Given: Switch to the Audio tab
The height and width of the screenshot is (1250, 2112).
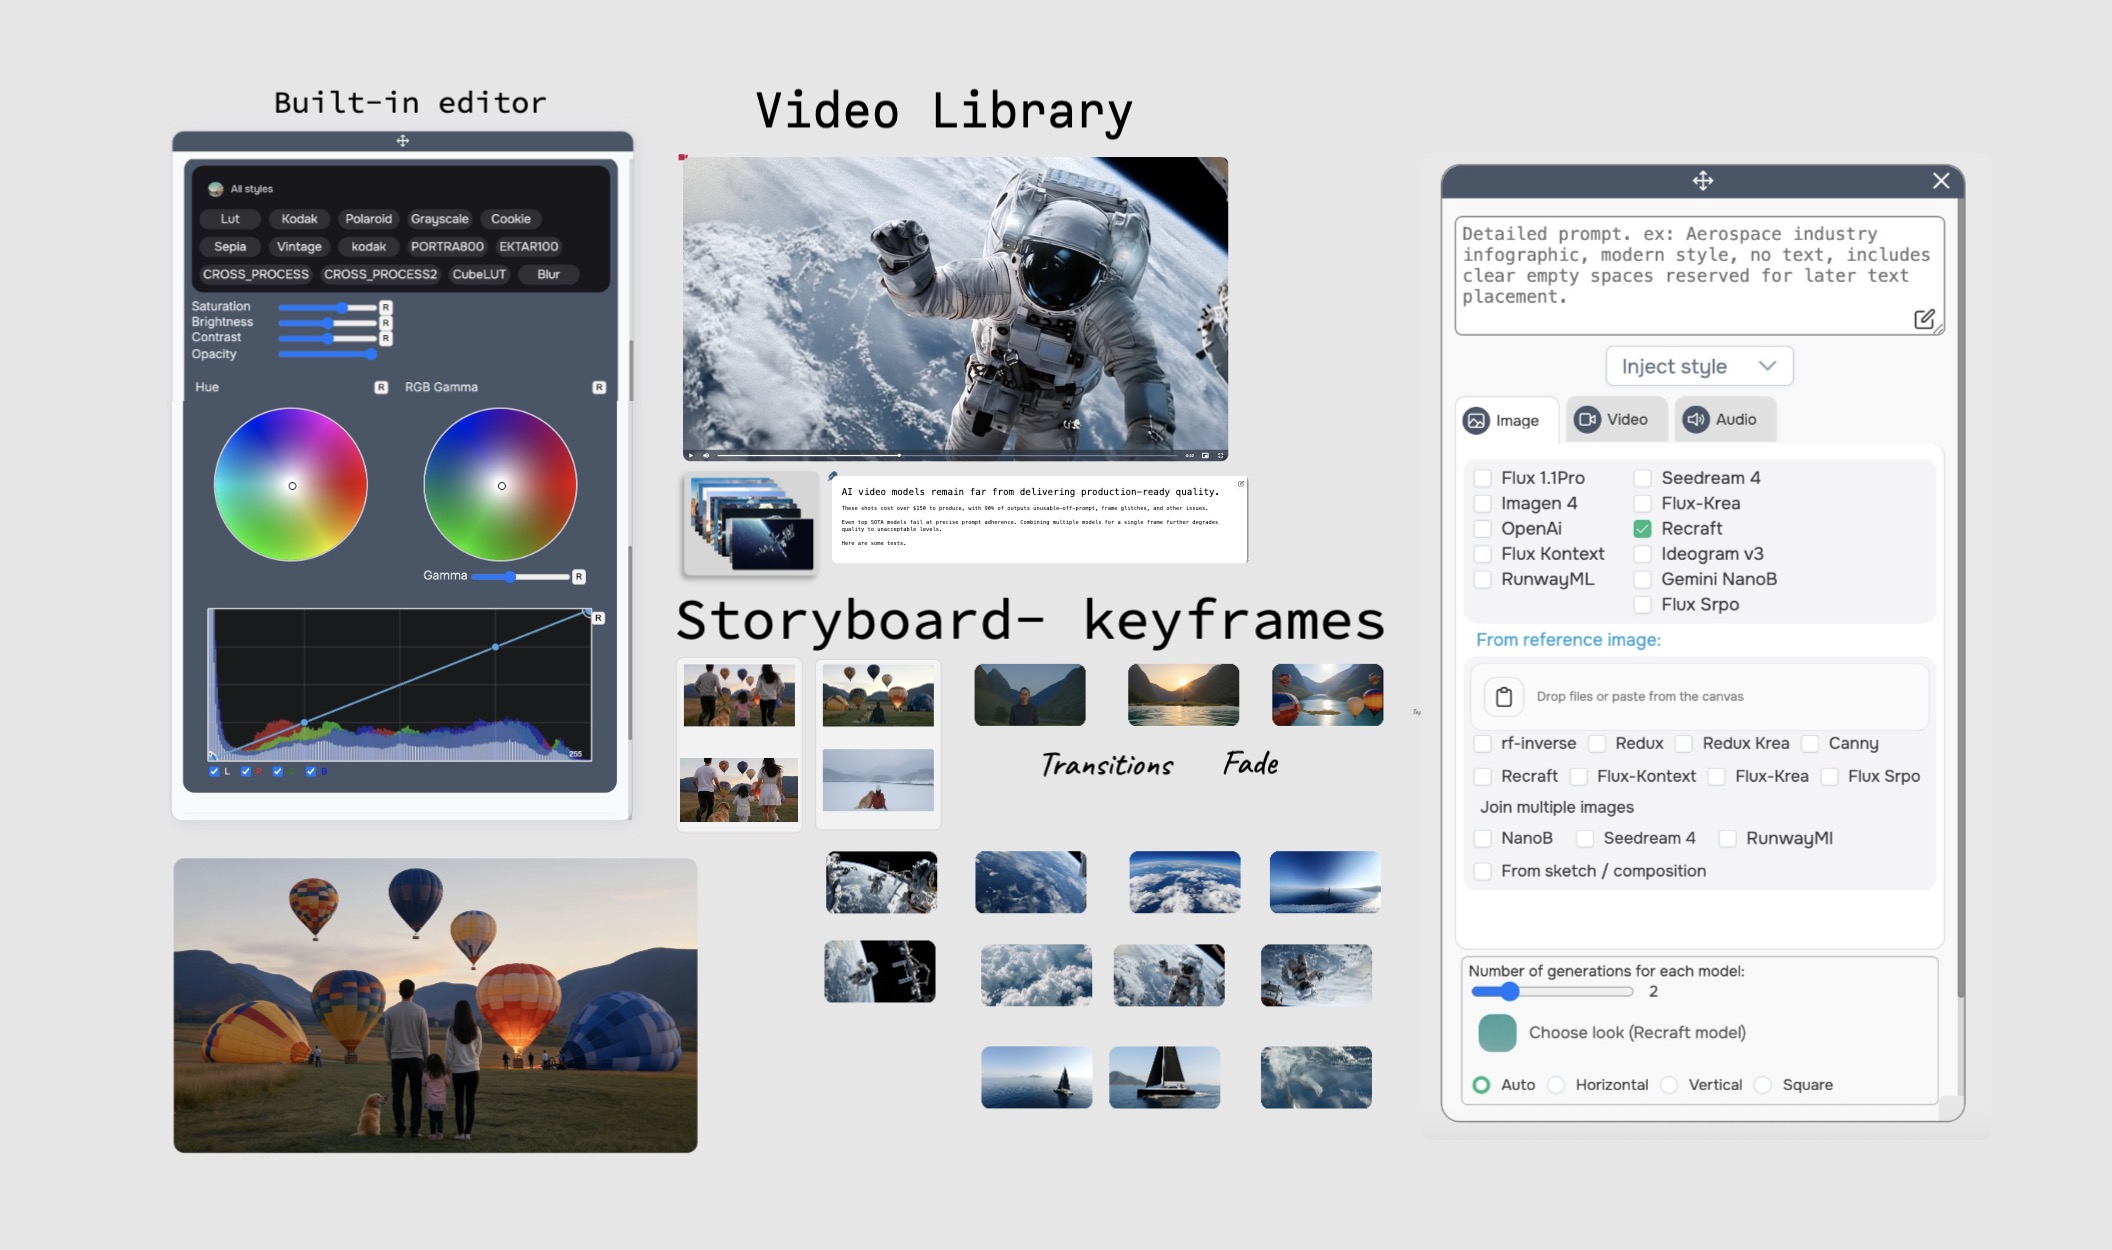Looking at the screenshot, I should click(1722, 420).
